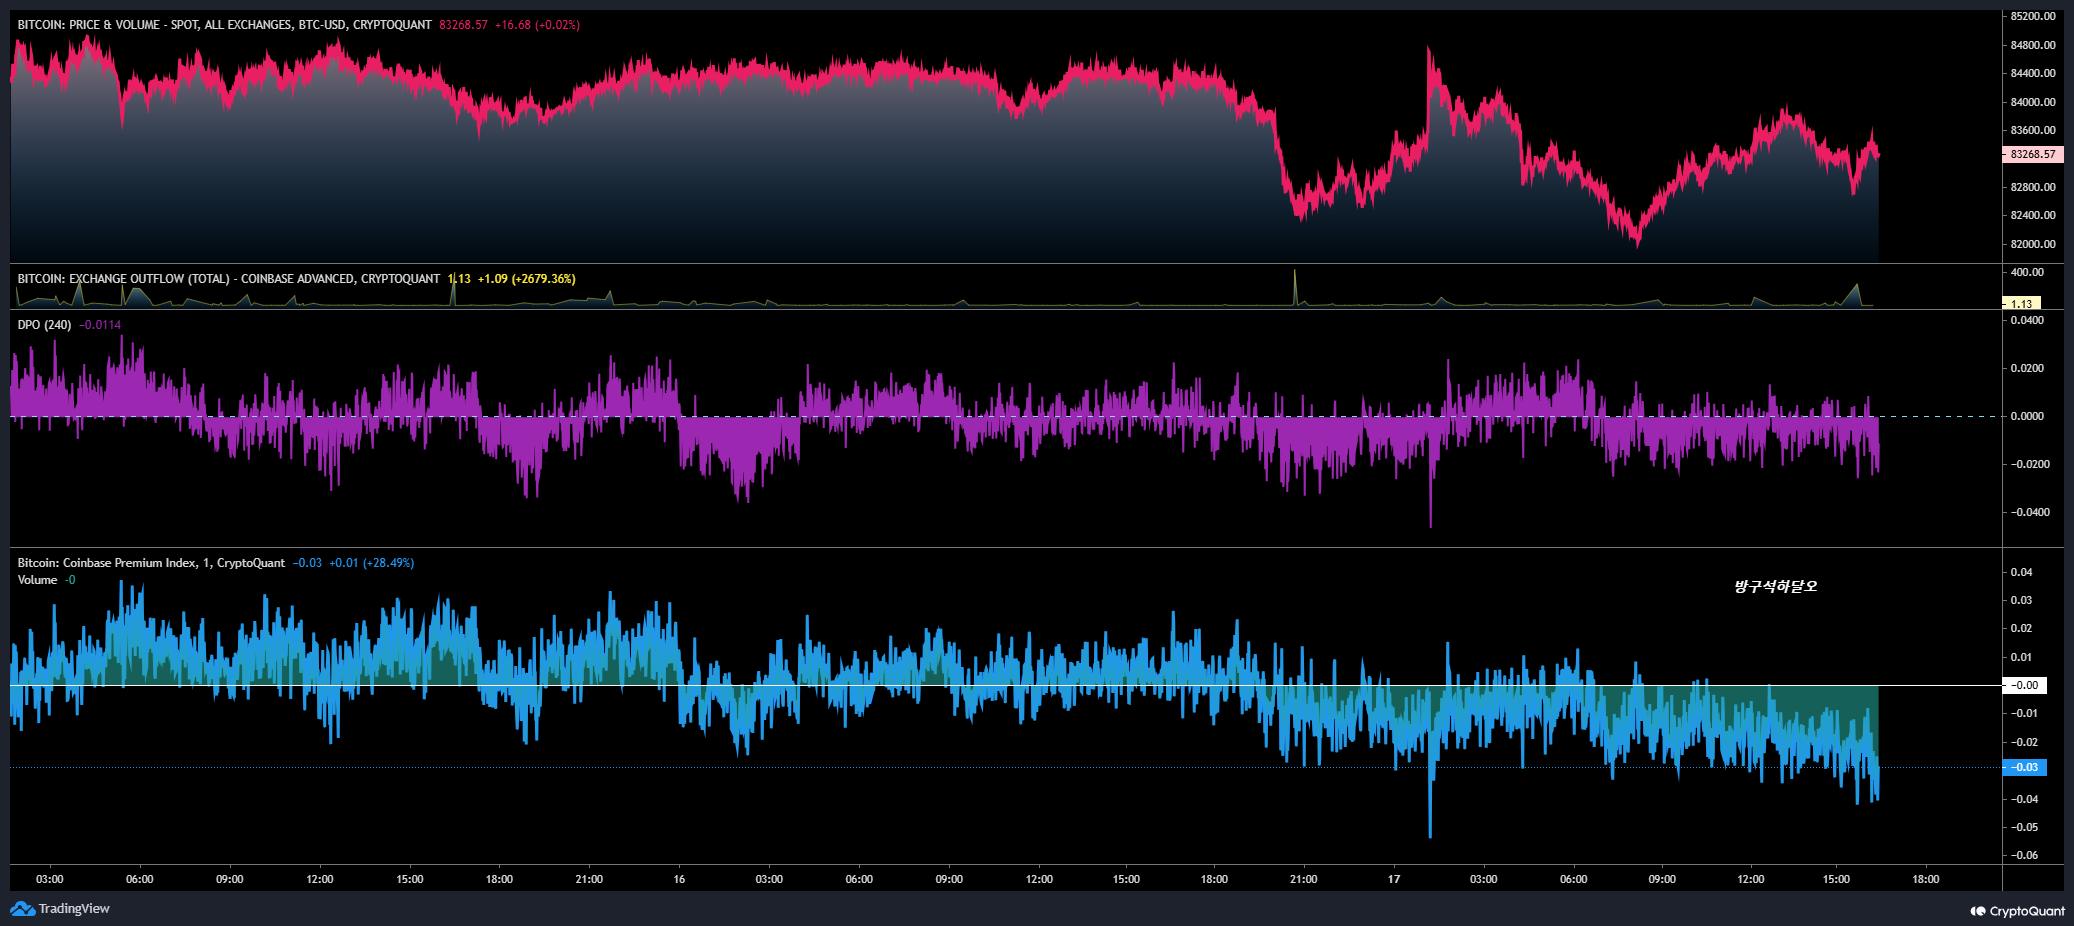Viewport: 2074px width, 926px height.
Task: Select the Bitcoin Price & Volume legend title
Action: click(x=224, y=25)
